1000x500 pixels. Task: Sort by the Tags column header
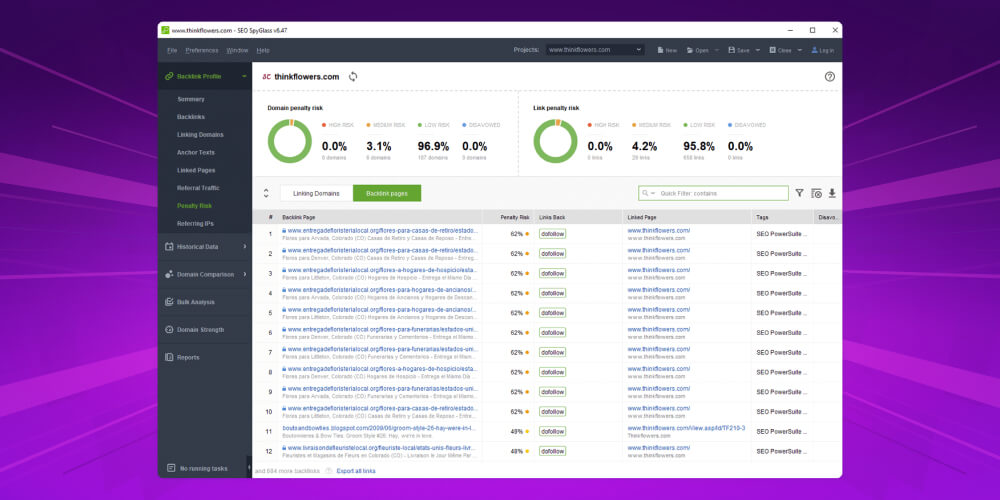pos(762,217)
